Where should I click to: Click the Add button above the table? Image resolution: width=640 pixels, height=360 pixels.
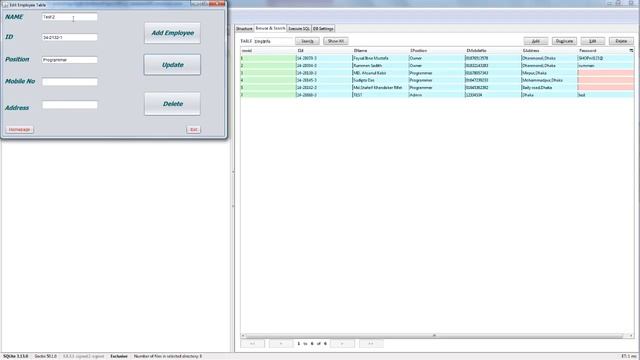(536, 41)
